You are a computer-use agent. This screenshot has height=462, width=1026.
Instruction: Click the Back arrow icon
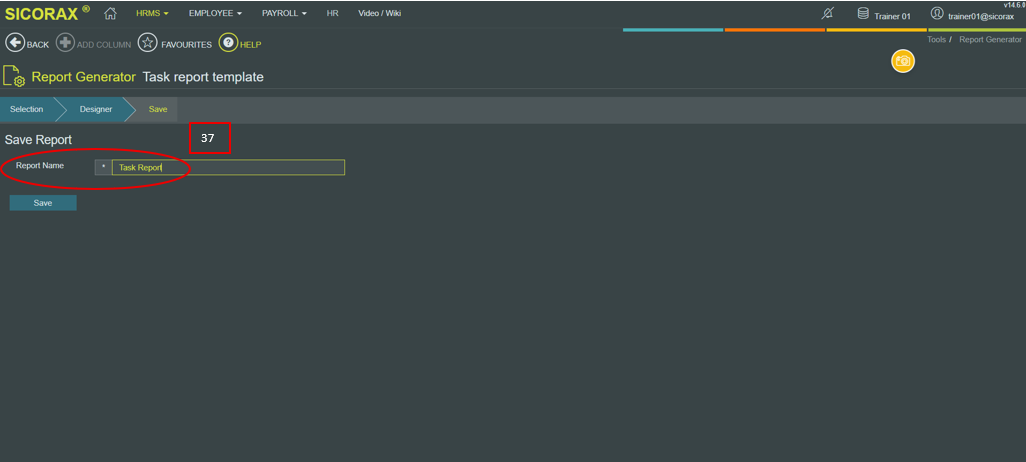14,43
